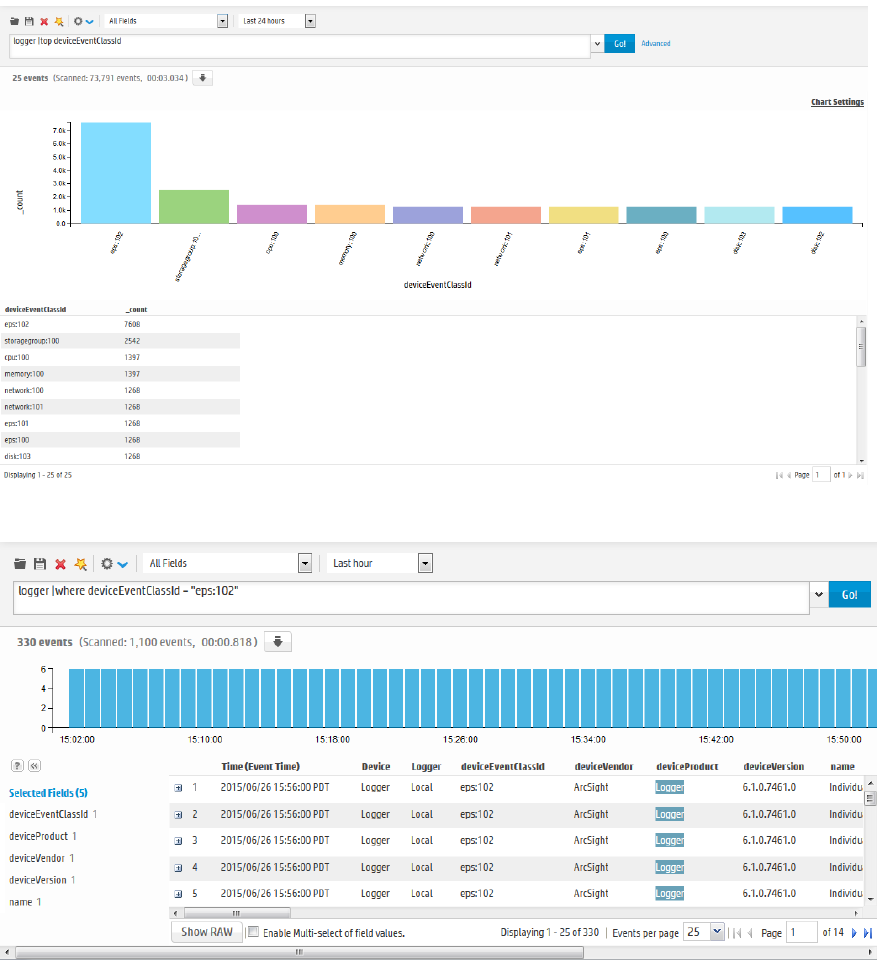Viewport: 877px width, 960px height.
Task: Click the lower search query input field
Action: pos(411,598)
